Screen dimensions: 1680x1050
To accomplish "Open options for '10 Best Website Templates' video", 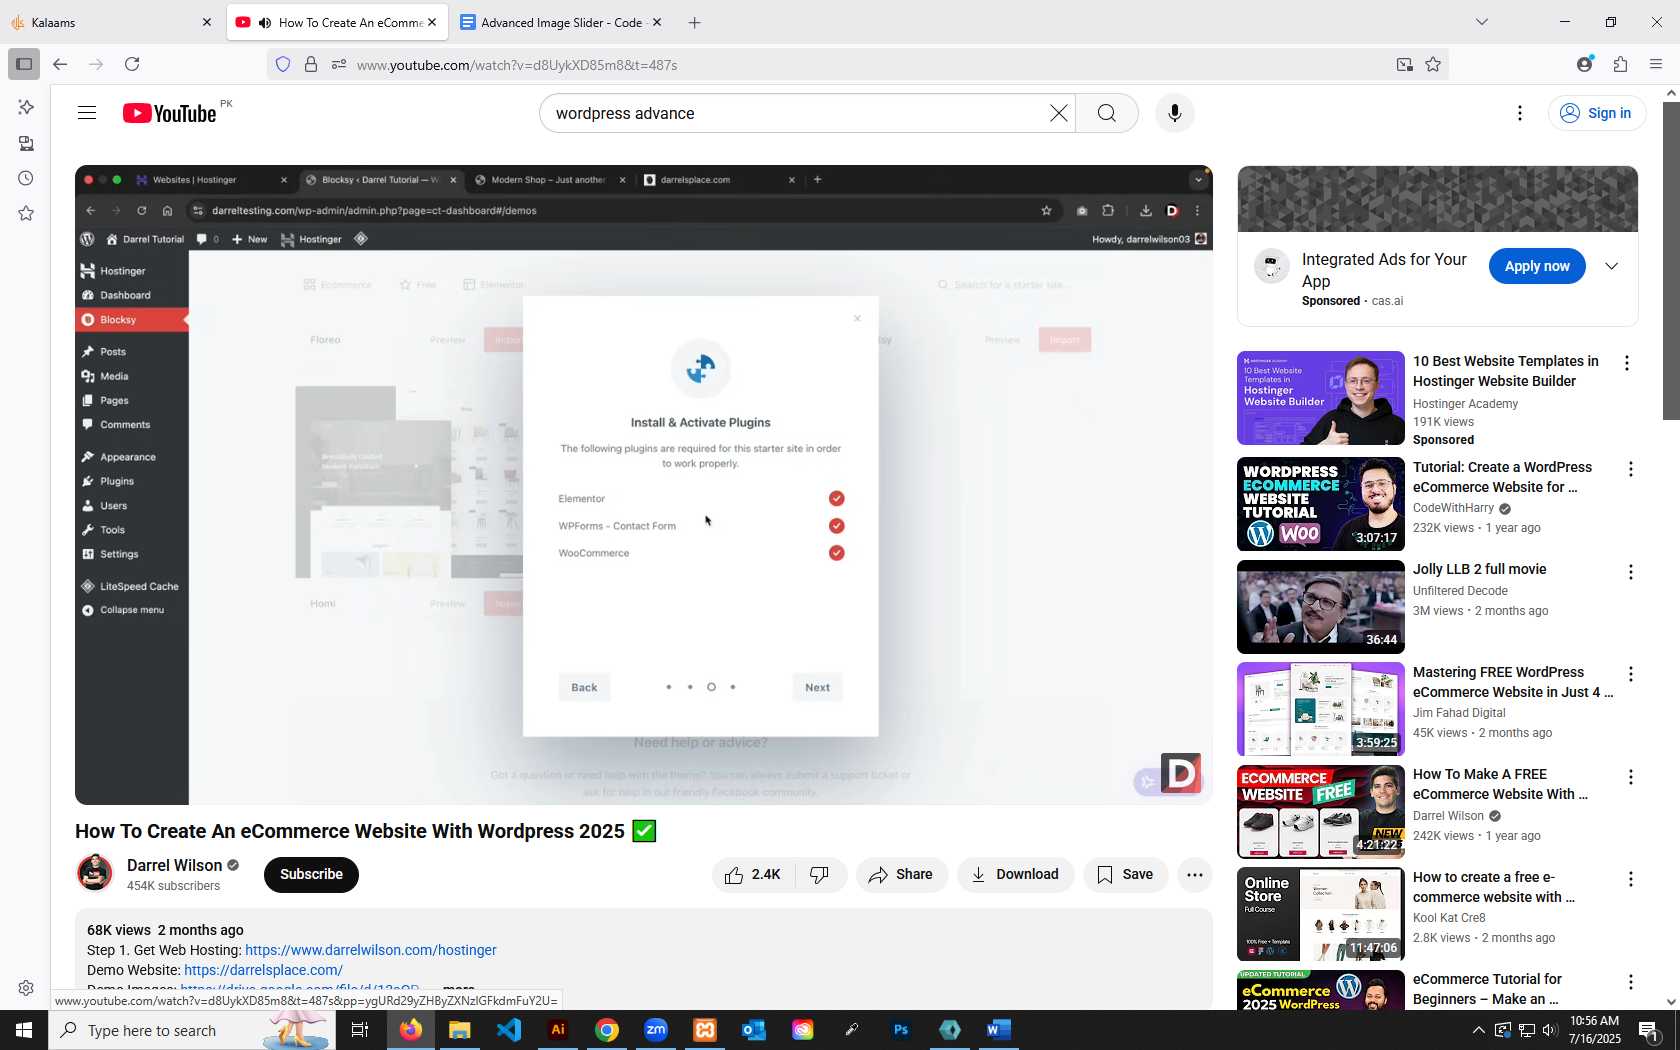I will coord(1627,364).
